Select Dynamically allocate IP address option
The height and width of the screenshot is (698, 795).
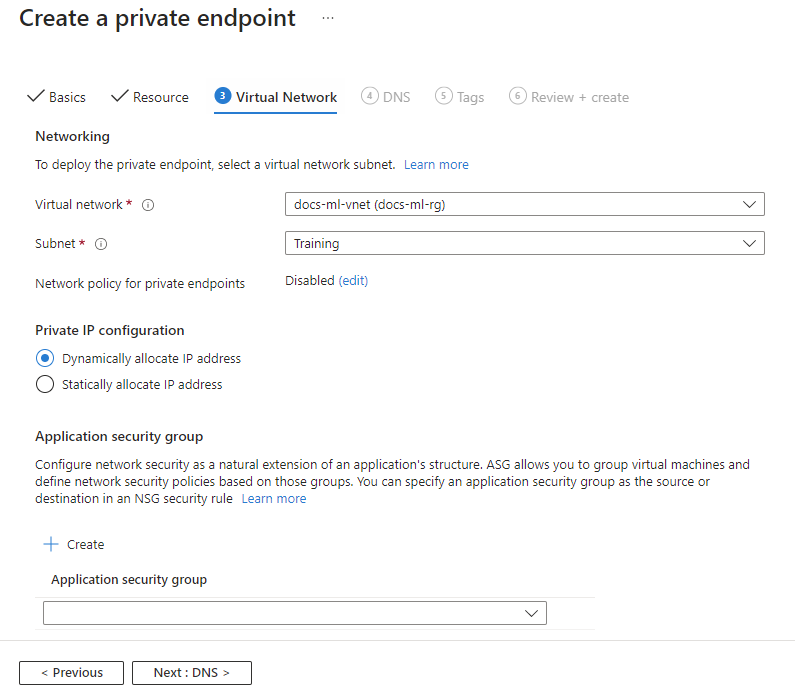click(x=44, y=358)
